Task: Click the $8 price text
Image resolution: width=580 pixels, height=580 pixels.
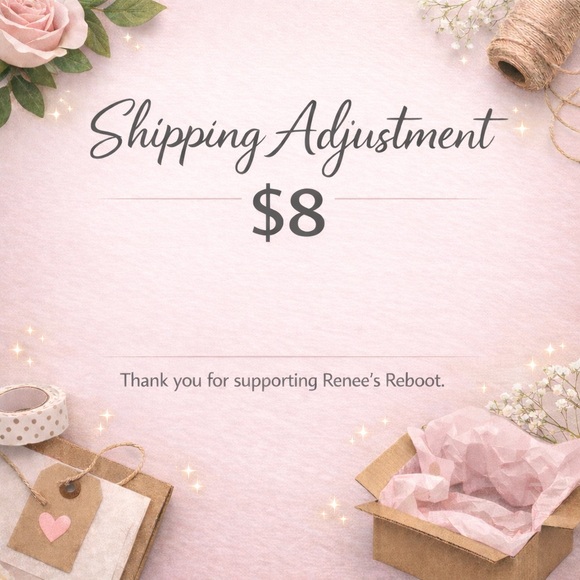Action: 289,214
